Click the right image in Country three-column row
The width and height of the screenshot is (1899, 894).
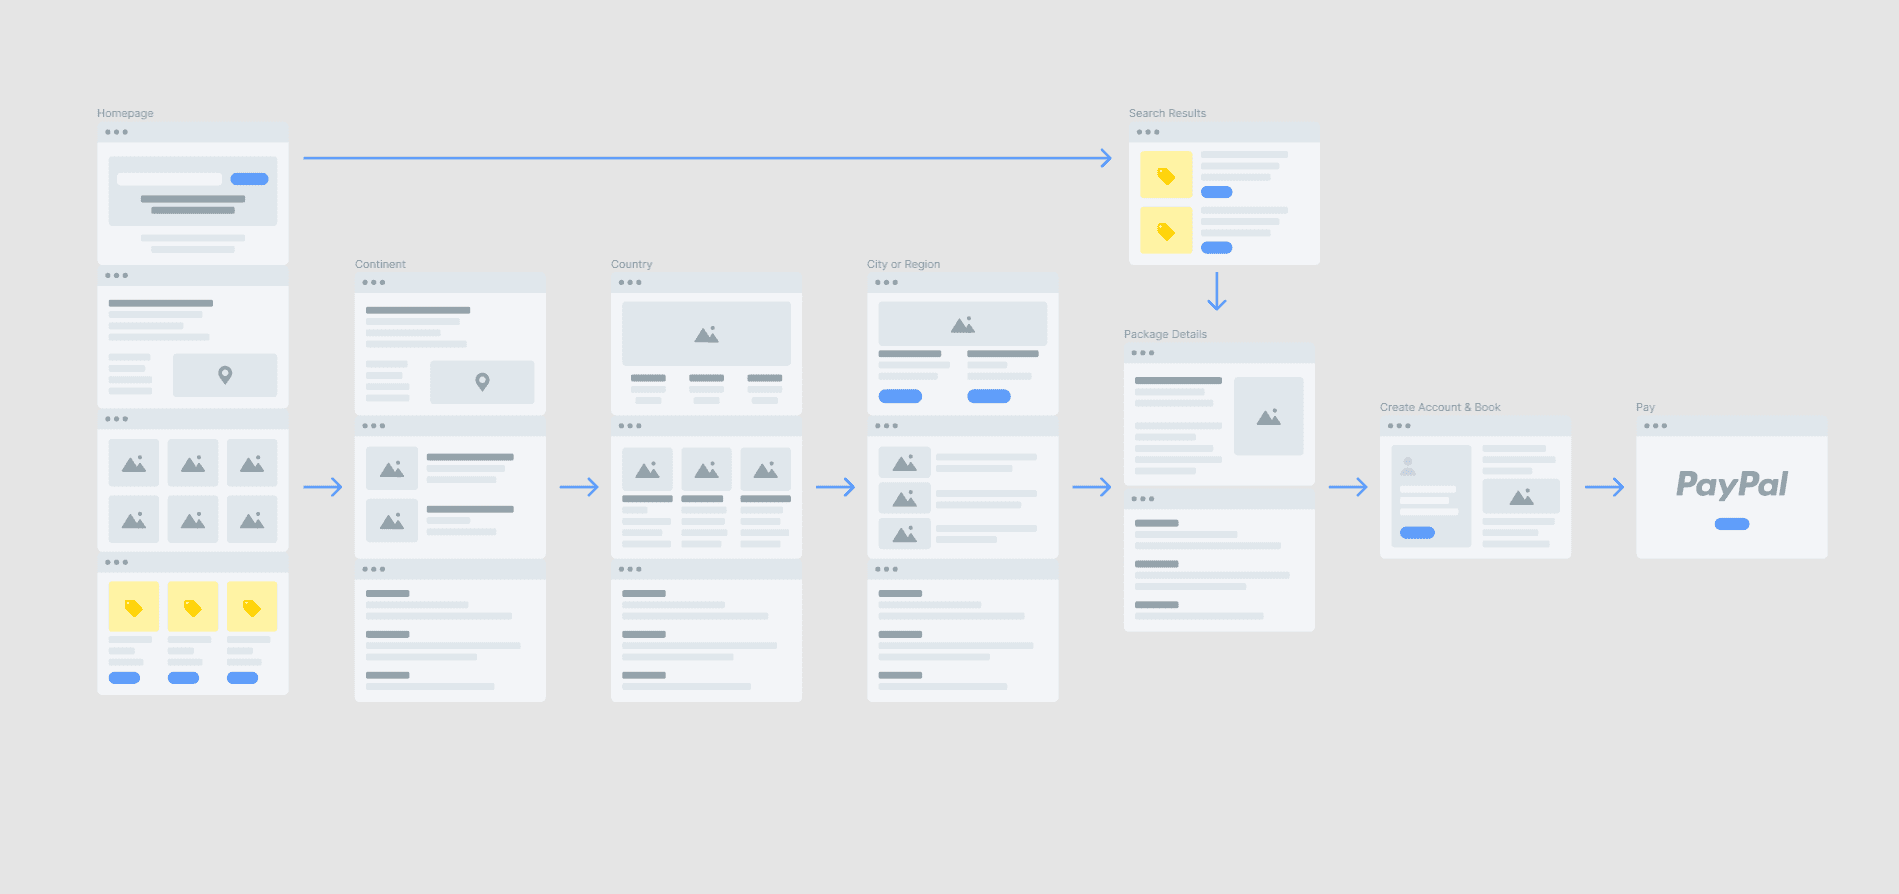[x=765, y=468]
